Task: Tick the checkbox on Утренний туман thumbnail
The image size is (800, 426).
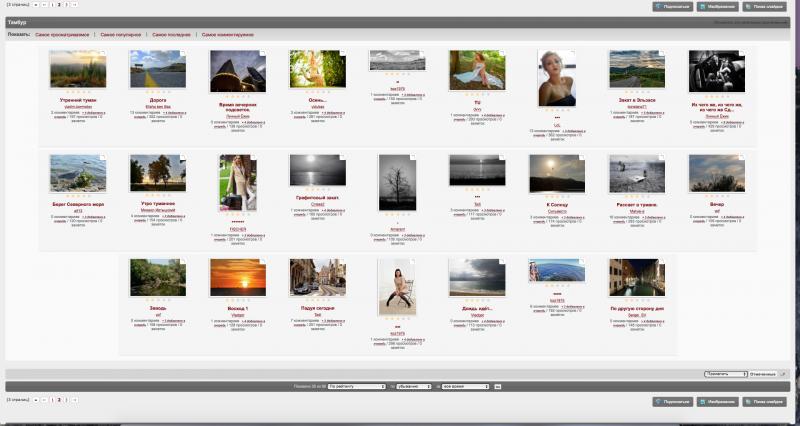Action: coord(103,53)
